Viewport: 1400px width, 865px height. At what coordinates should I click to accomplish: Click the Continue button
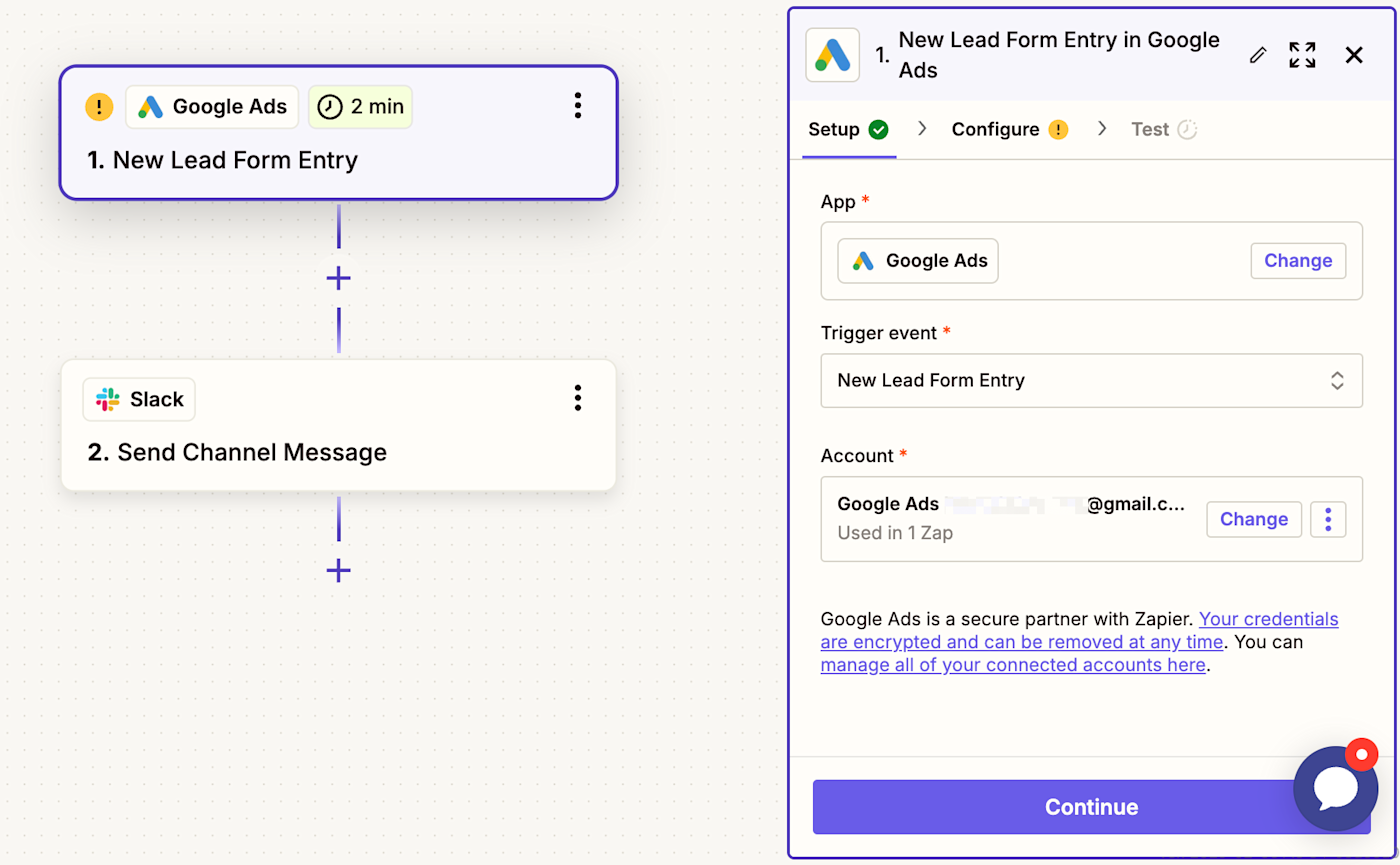coord(1091,807)
